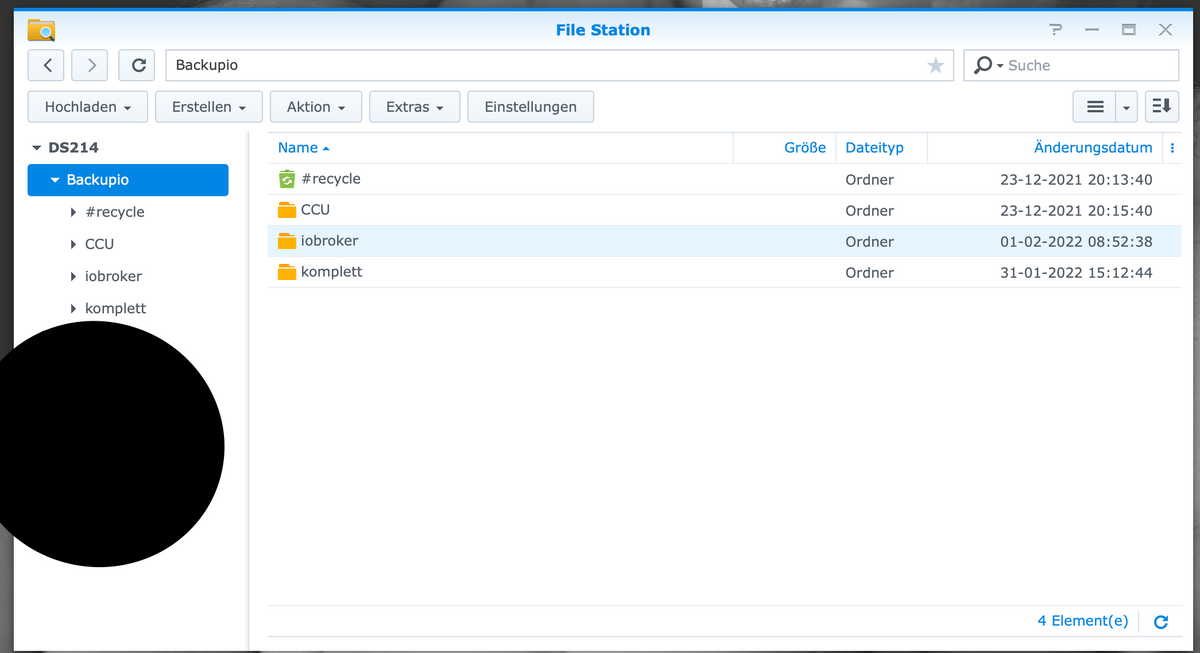
Task: Select the #recycle row name in the file list
Action: click(330, 179)
